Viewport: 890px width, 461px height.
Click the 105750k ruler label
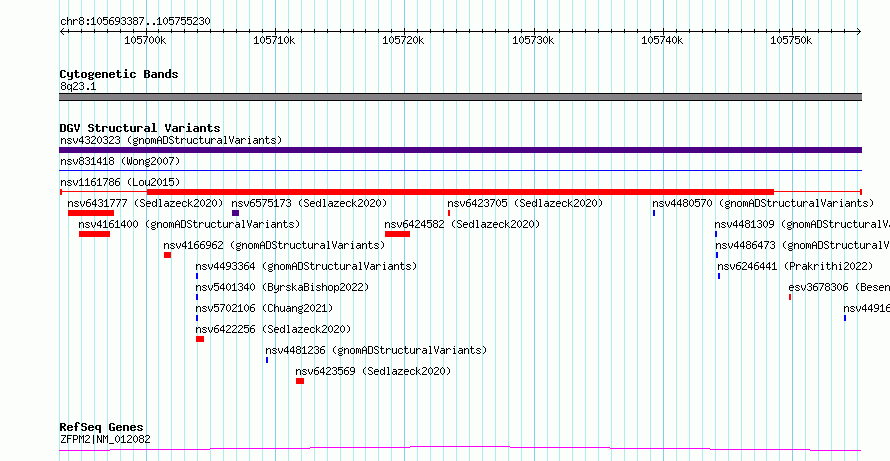791,40
